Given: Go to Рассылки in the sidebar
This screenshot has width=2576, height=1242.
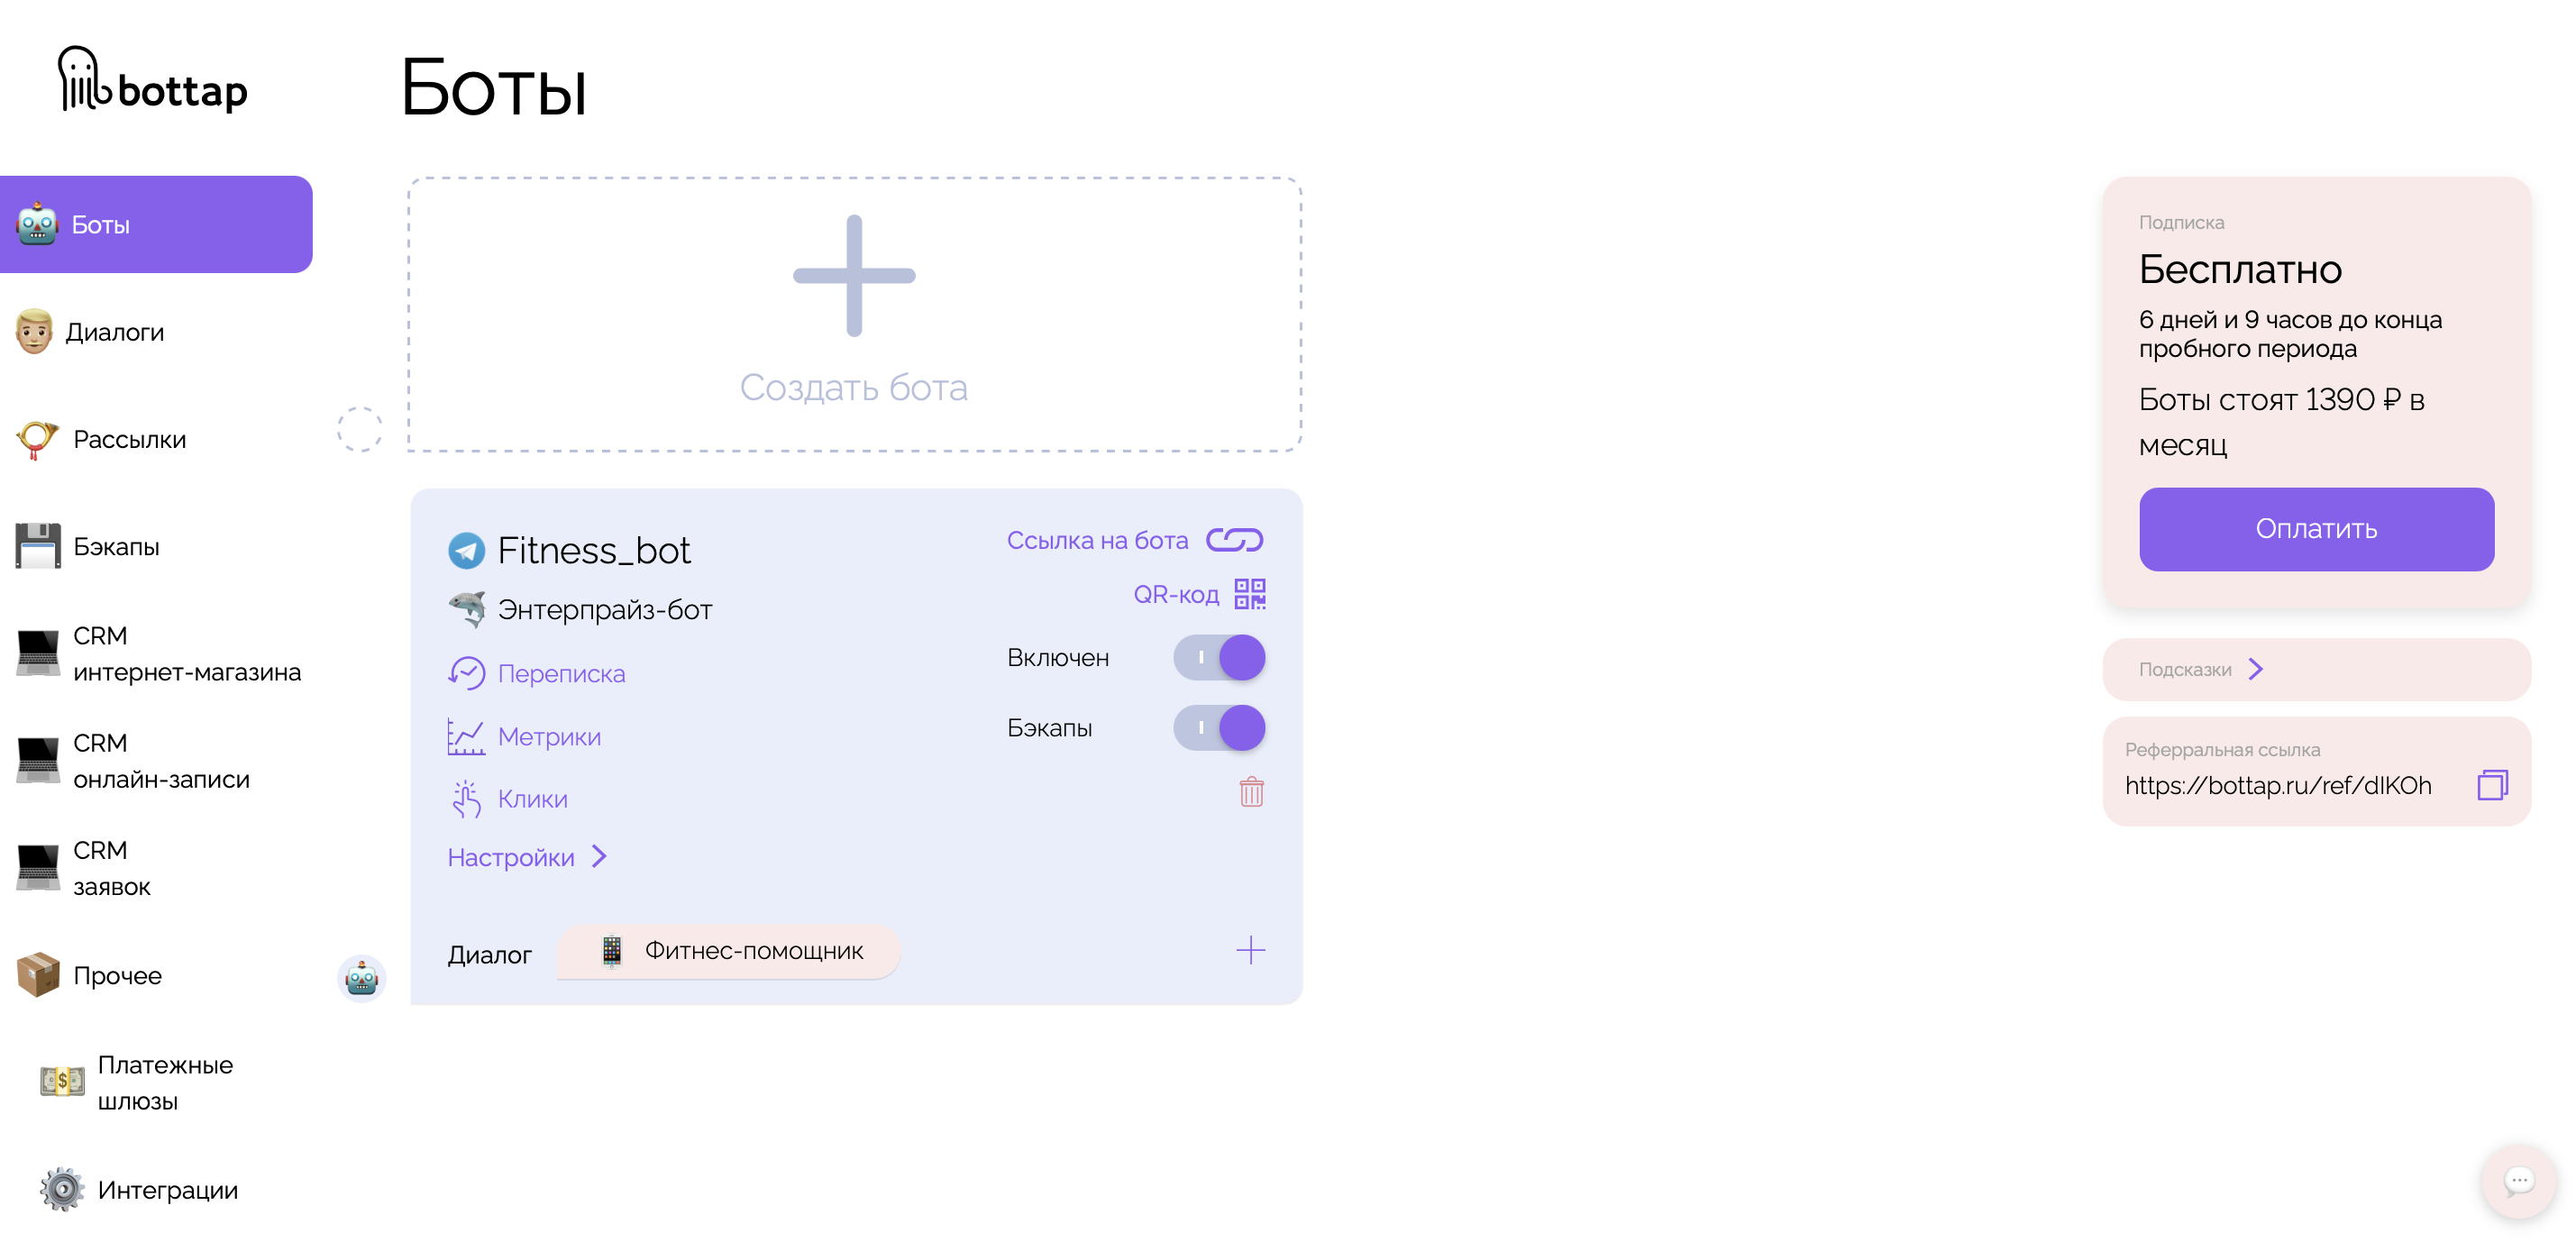Looking at the screenshot, I should tap(129, 440).
